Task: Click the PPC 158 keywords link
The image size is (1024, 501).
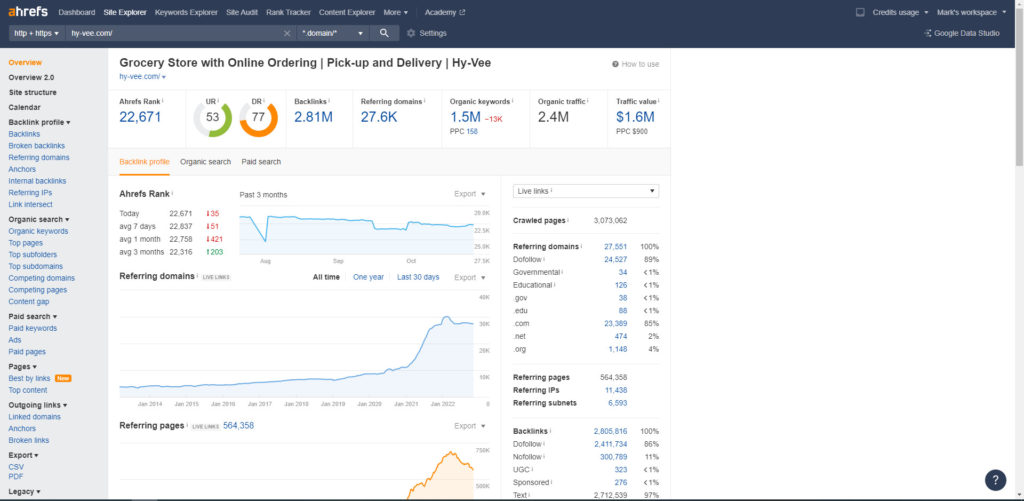Action: point(472,131)
